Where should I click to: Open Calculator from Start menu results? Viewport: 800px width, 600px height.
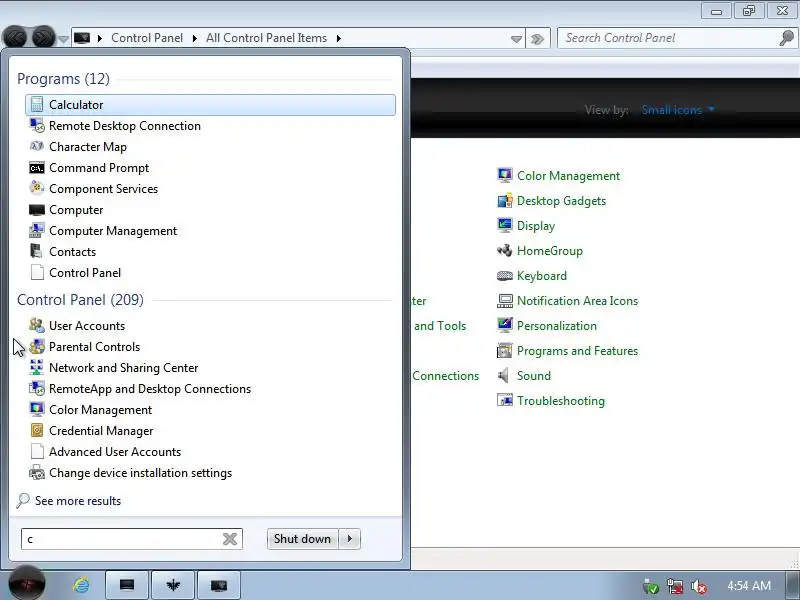pos(210,105)
